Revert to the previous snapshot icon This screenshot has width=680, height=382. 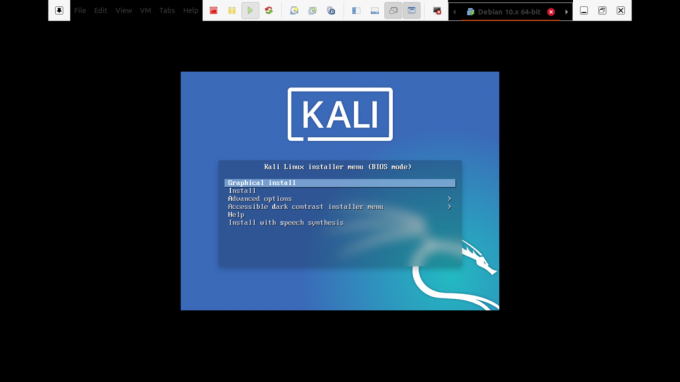[x=313, y=10]
